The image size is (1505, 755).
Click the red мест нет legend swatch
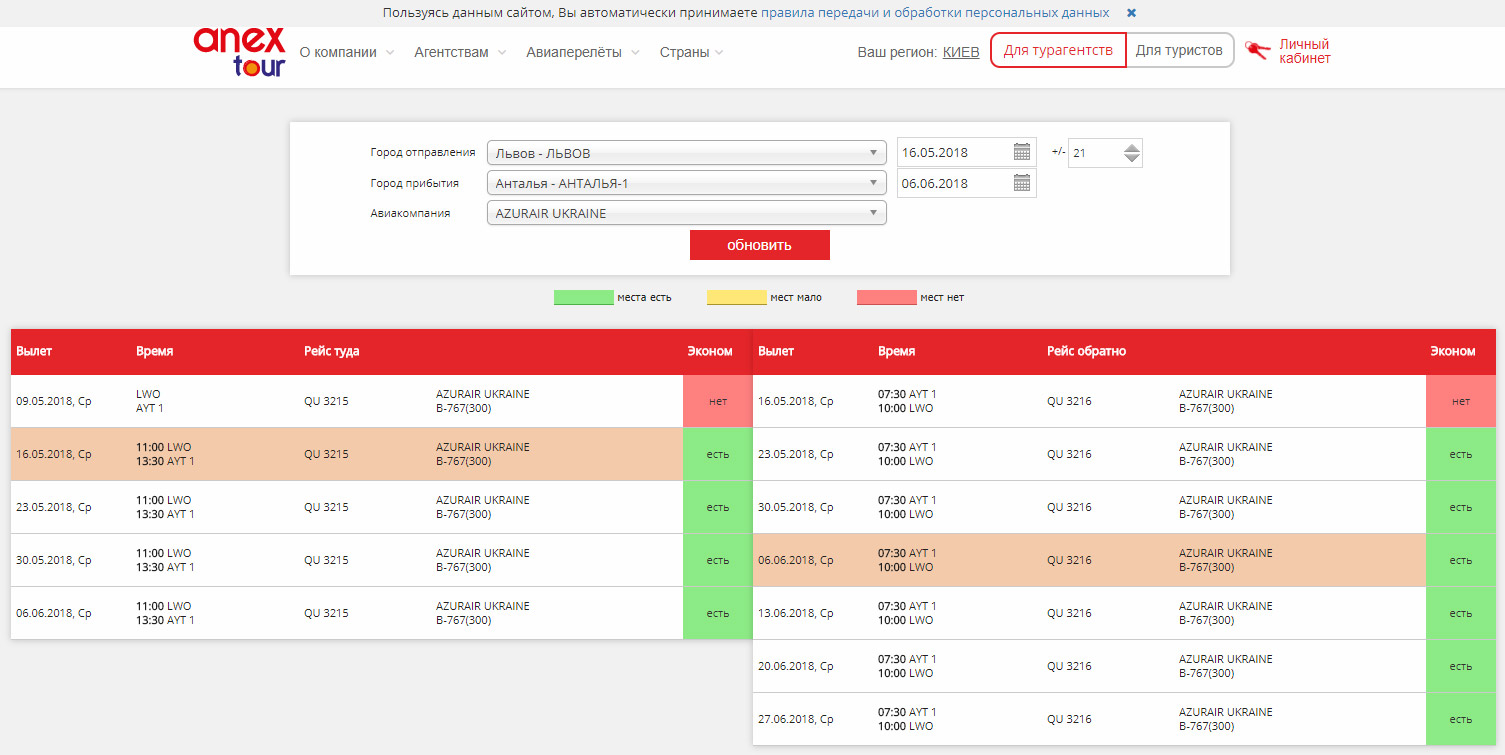(x=886, y=297)
